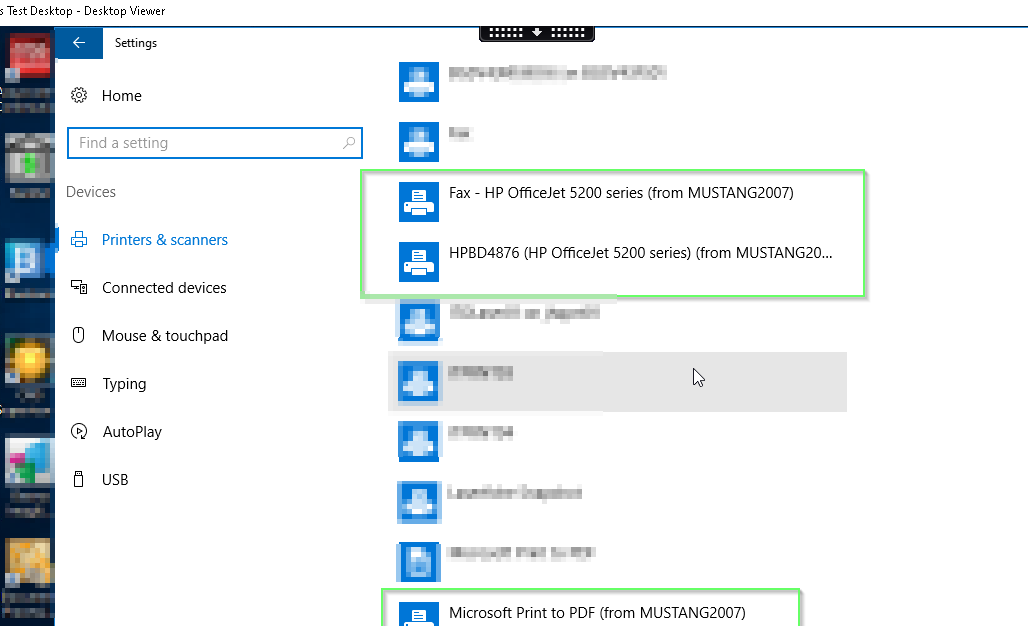This screenshot has height=626, width=1028.
Task: Click the USB drive icon
Action: [79, 479]
